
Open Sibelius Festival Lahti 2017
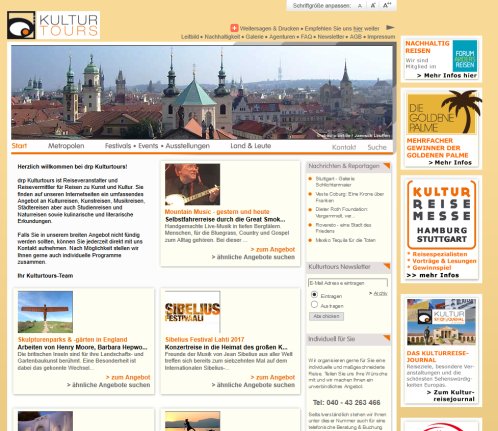click(205, 340)
